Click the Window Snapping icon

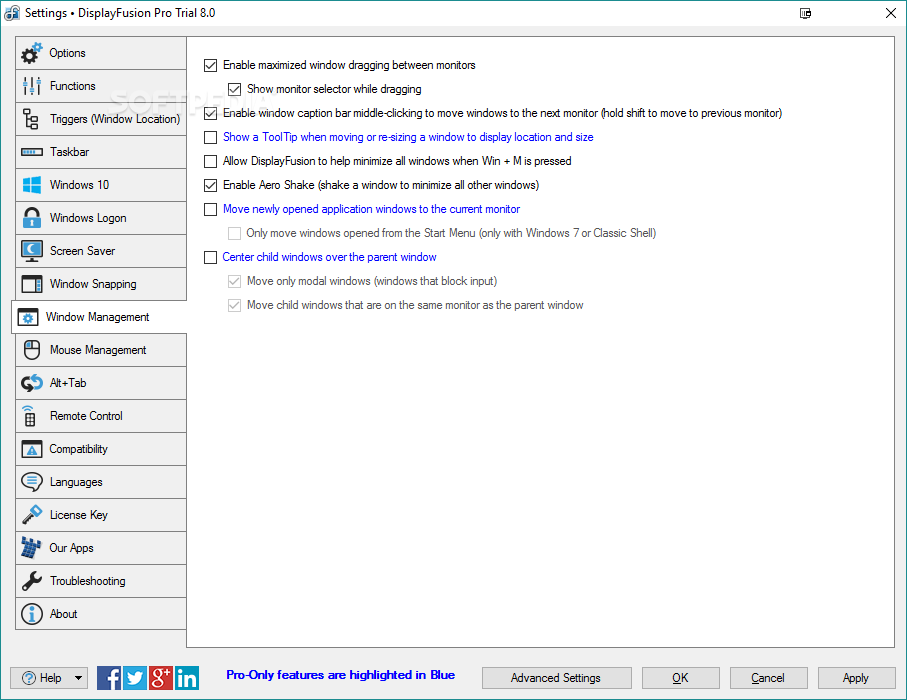[x=31, y=284]
